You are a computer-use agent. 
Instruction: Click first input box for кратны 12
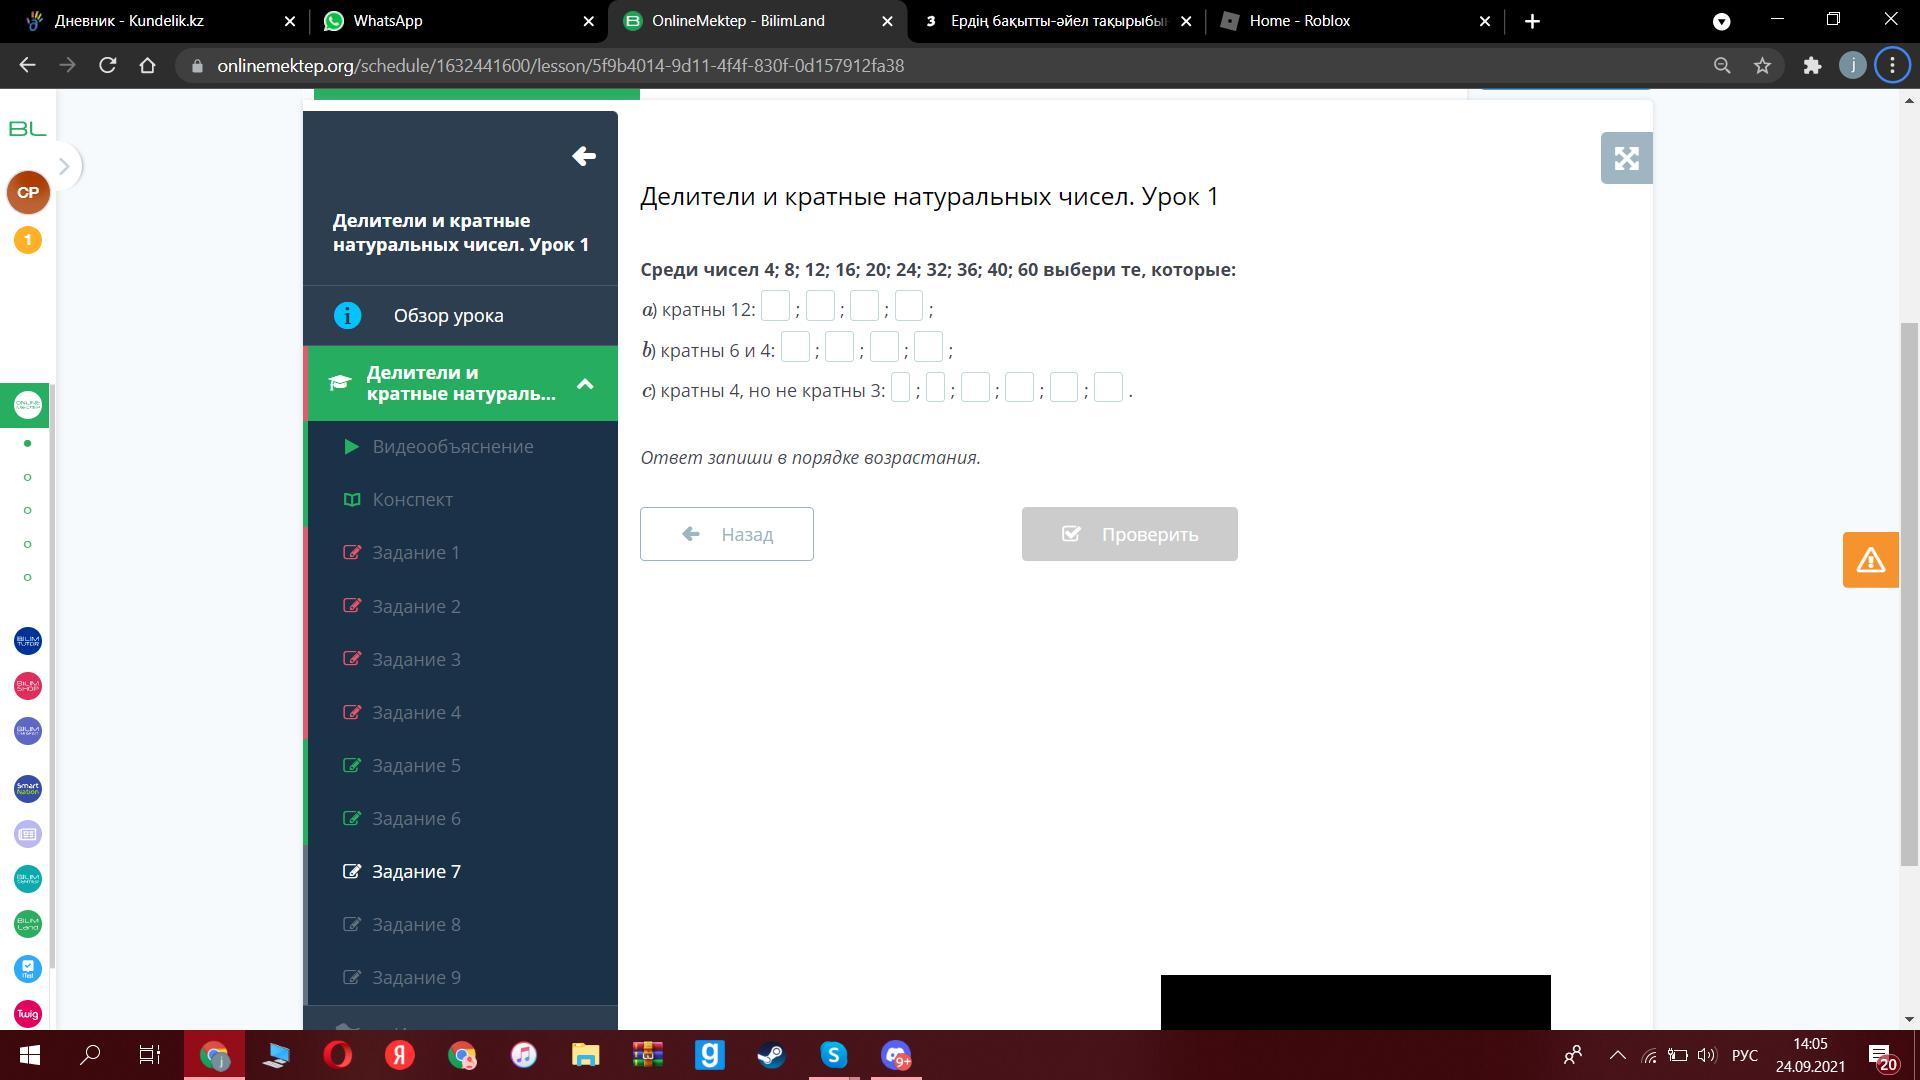coord(775,306)
